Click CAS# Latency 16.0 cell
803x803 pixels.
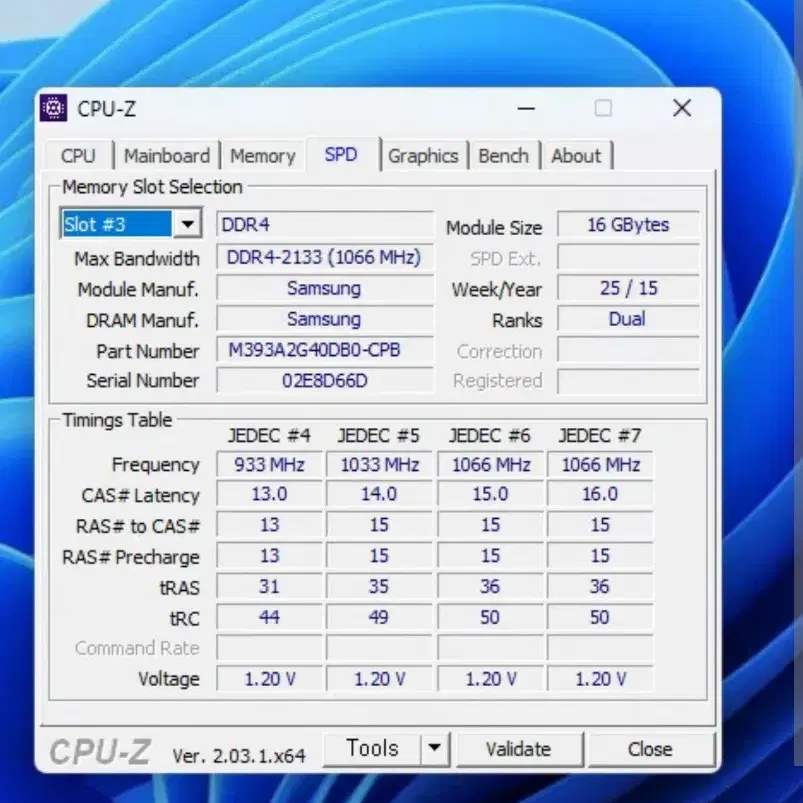pyautogui.click(x=600, y=494)
